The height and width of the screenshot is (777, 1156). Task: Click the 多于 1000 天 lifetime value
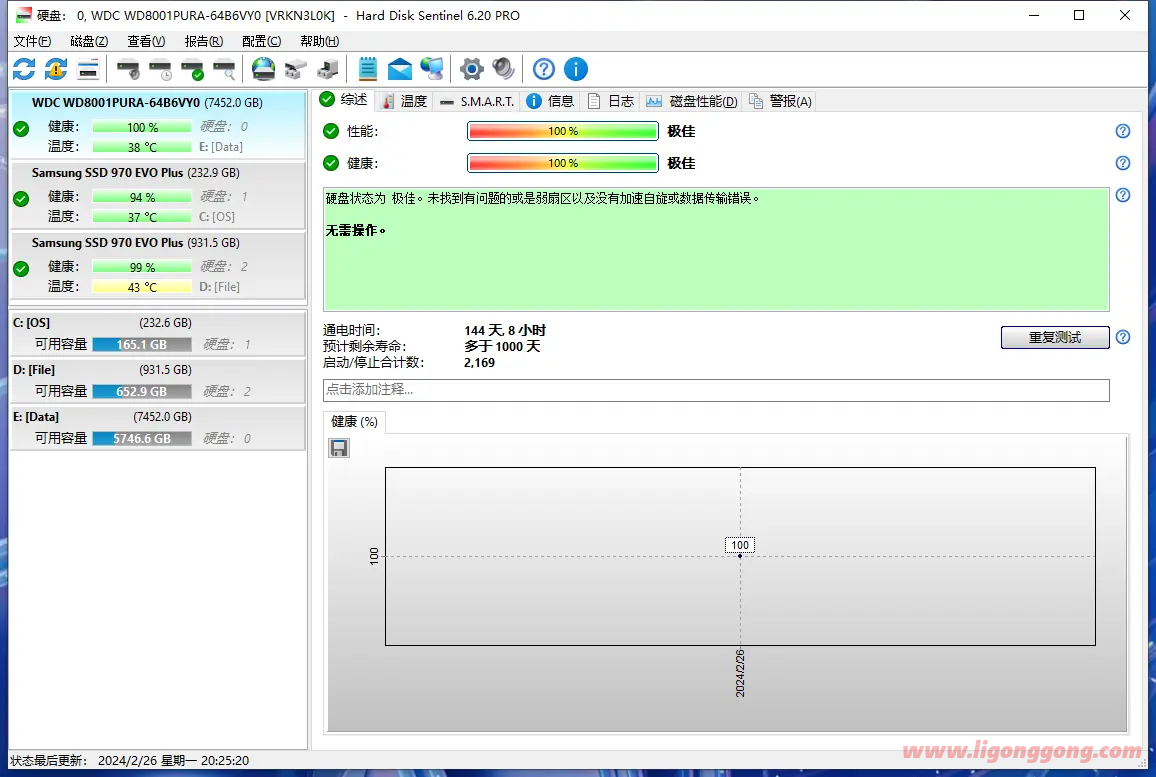pos(502,346)
